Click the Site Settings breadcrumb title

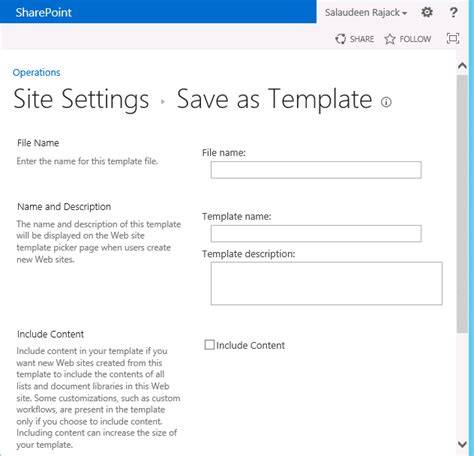coord(81,99)
